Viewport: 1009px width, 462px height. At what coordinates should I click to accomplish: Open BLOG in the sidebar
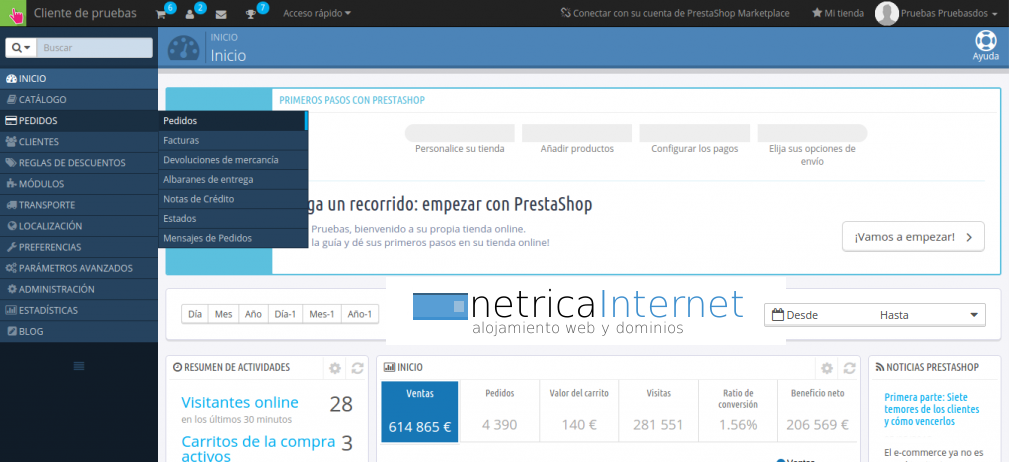pyautogui.click(x=79, y=331)
